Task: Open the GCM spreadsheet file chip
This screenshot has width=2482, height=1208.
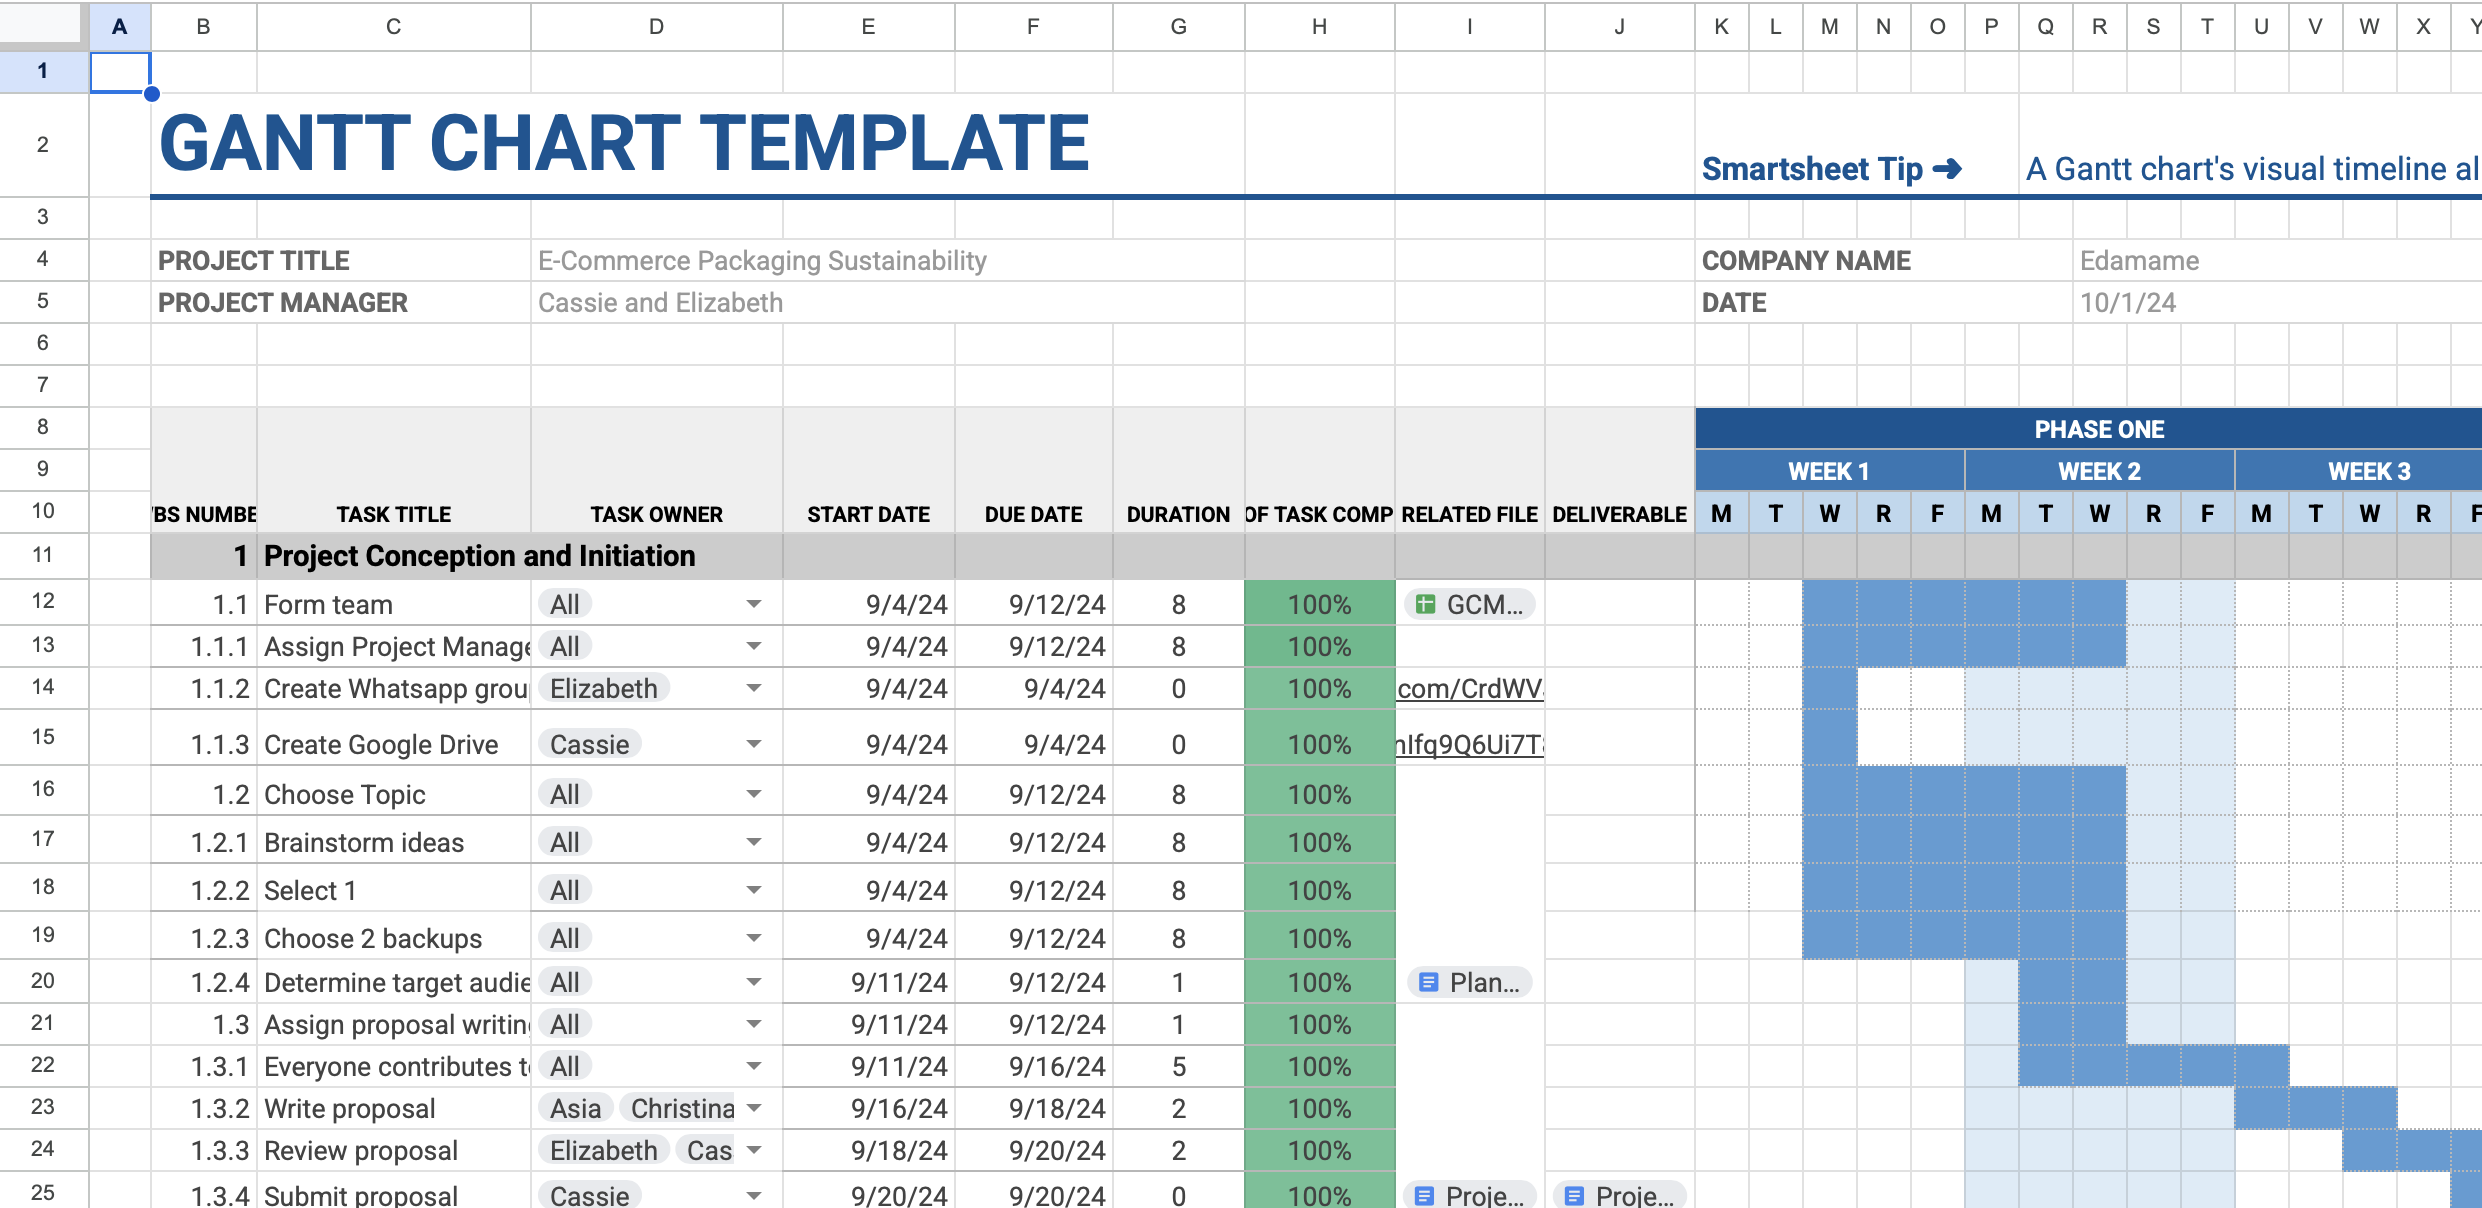Action: [1469, 604]
